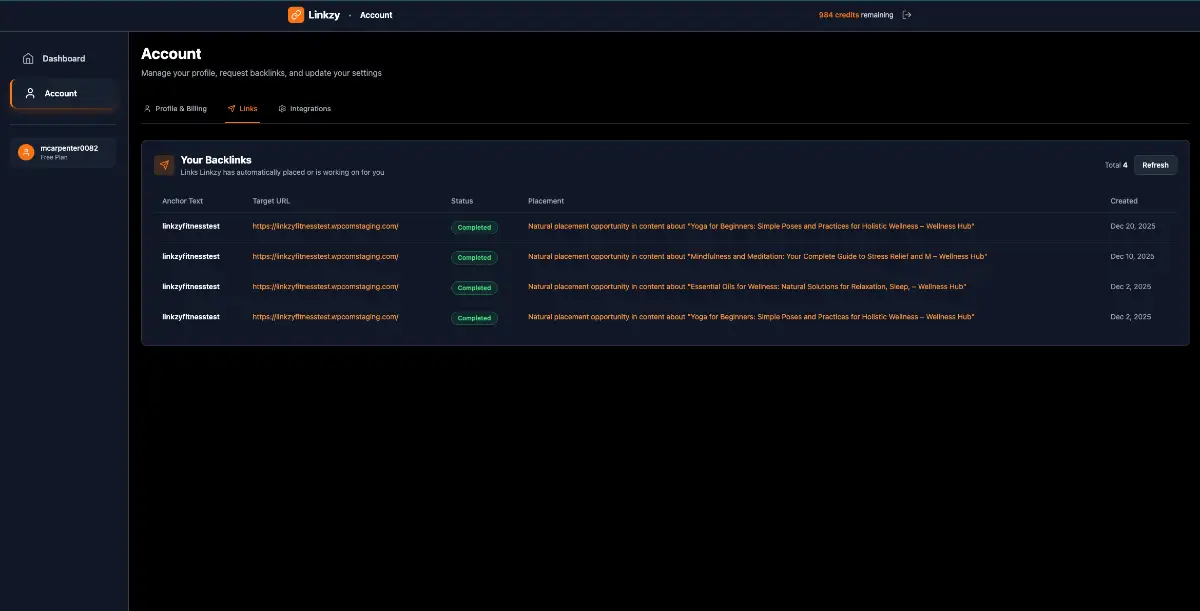Click the Dec 10, 2025 date cell
Viewport: 1200px width, 611px height.
[1132, 256]
